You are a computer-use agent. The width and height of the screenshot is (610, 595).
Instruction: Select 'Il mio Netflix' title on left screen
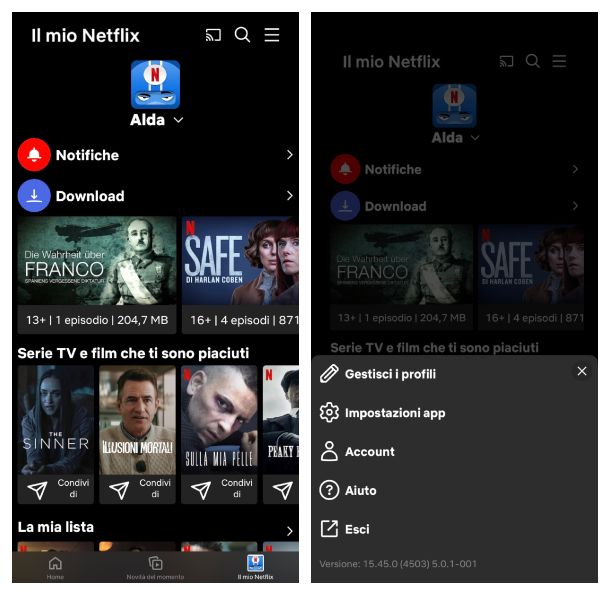tap(85, 35)
